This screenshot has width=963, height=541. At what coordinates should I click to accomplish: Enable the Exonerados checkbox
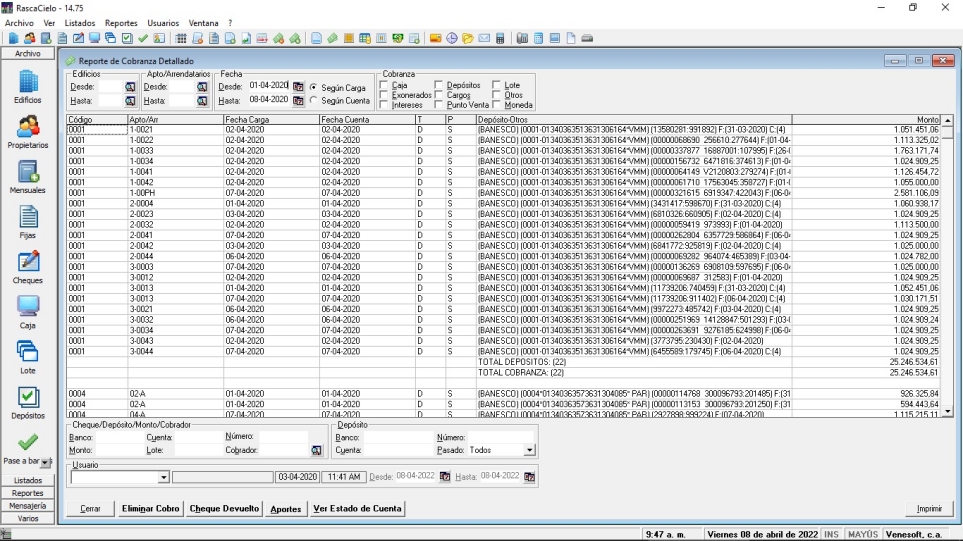point(384,95)
